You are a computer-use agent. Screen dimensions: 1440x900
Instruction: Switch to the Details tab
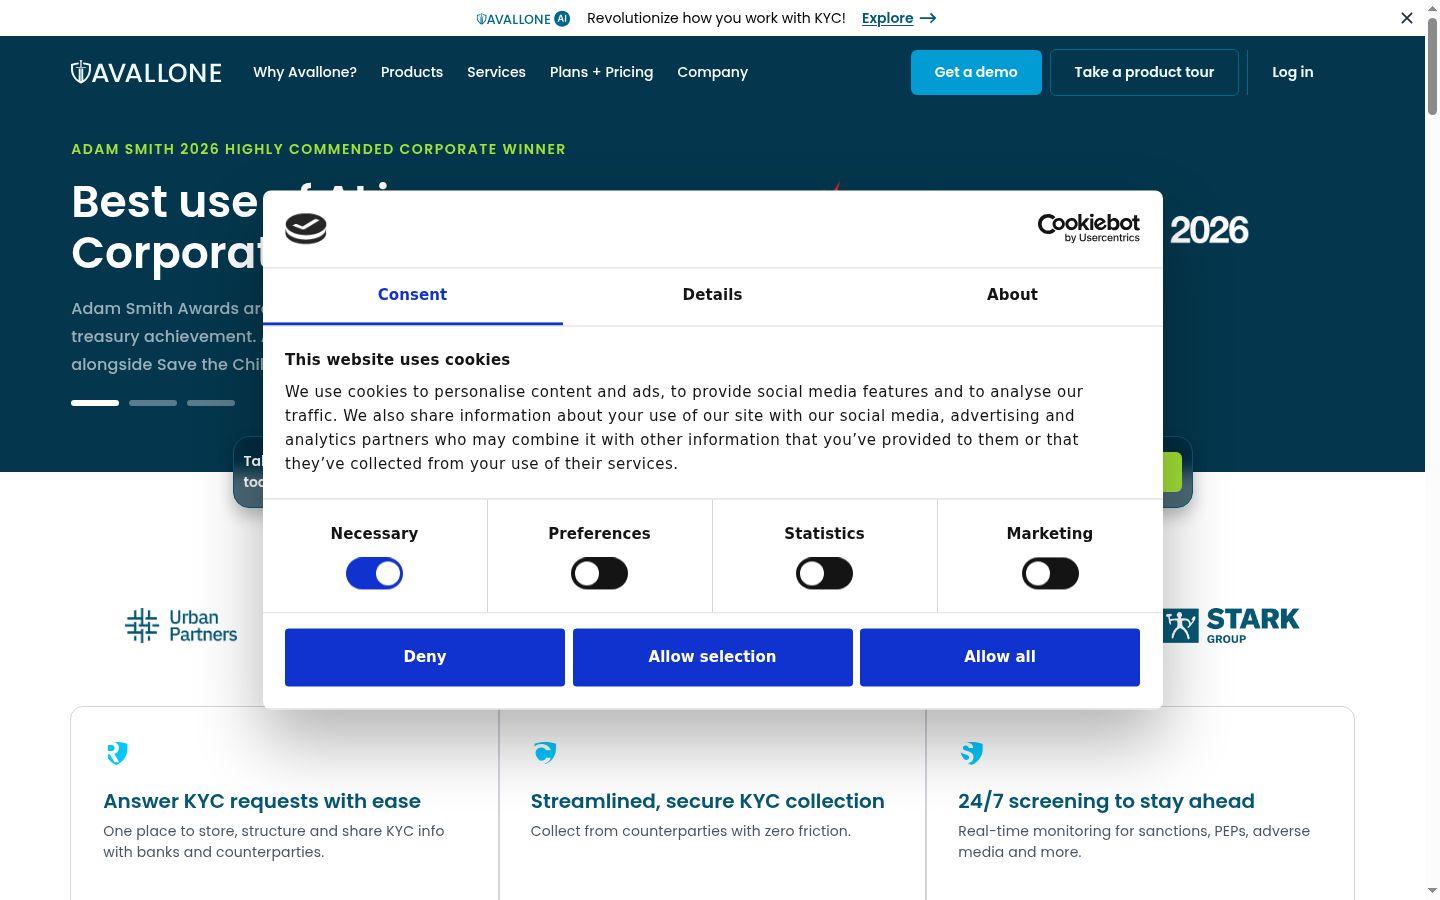712,295
